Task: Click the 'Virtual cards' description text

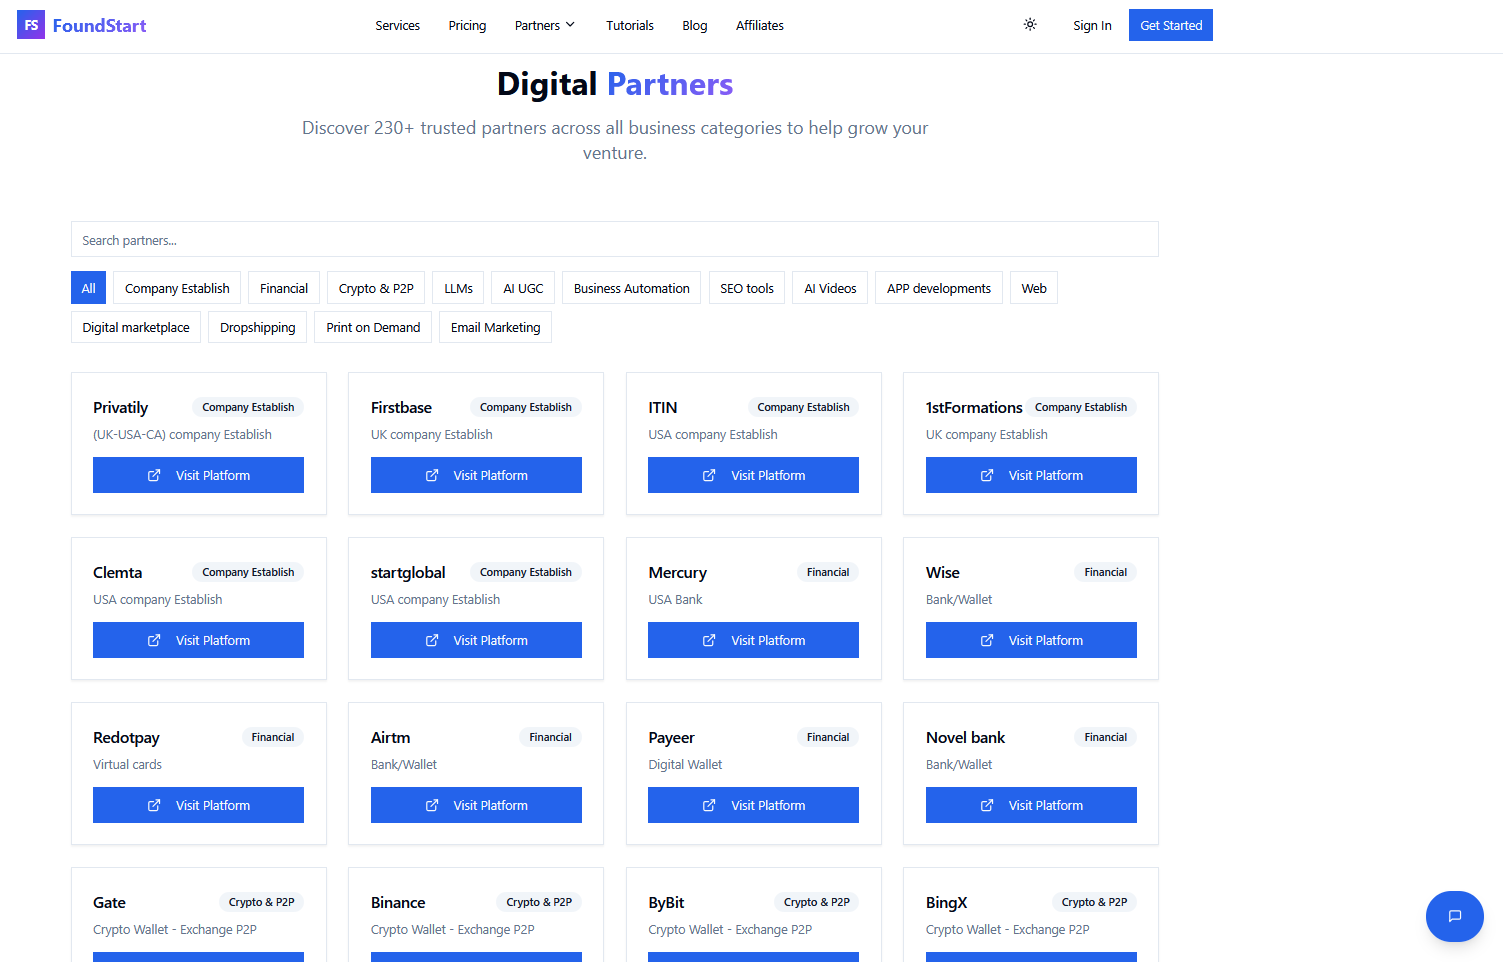Action: pyautogui.click(x=127, y=764)
